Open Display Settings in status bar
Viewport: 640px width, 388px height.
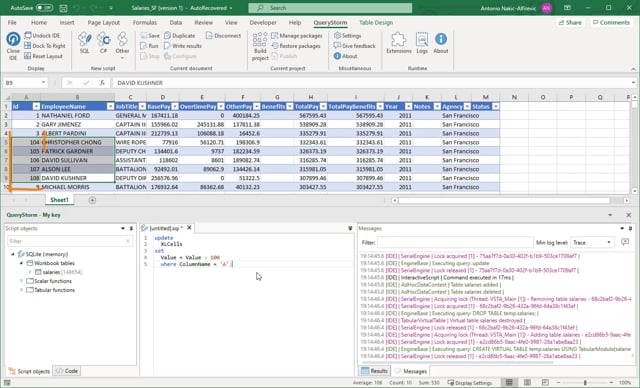[x=470, y=383]
